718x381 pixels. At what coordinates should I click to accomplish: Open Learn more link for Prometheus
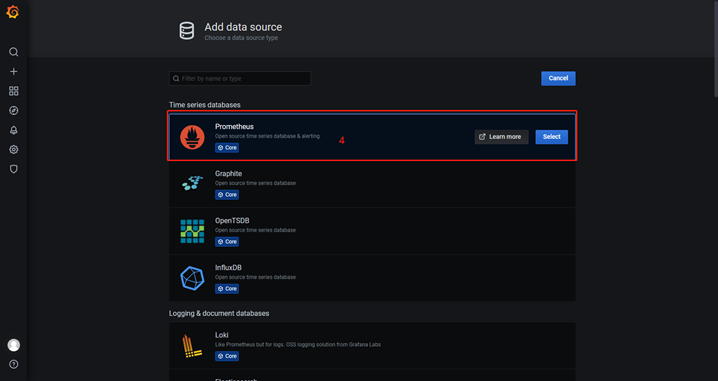click(501, 137)
